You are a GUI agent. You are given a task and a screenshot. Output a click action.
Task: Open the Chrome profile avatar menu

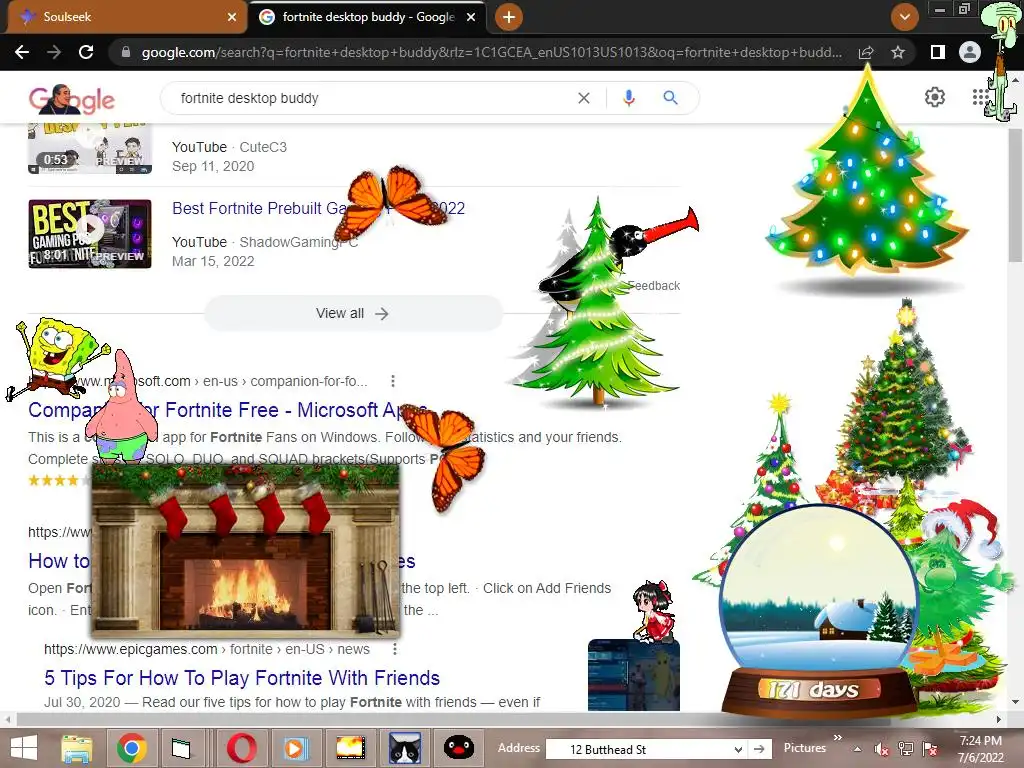pos(970,52)
